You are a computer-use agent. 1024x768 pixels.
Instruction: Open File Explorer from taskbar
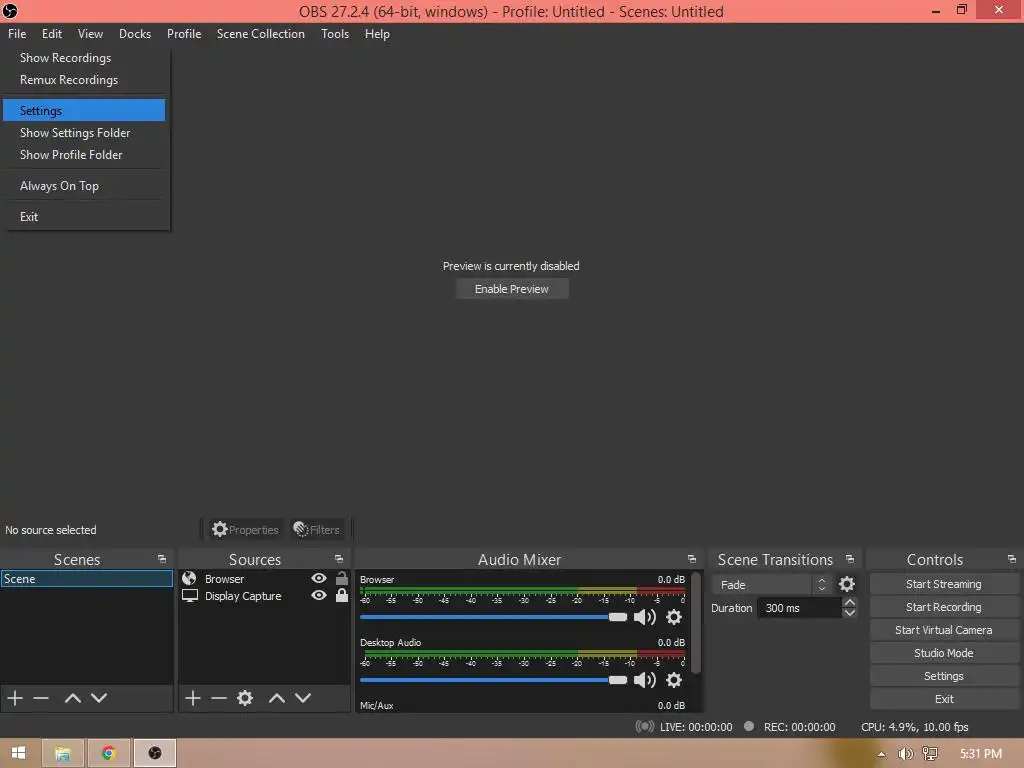tap(63, 754)
